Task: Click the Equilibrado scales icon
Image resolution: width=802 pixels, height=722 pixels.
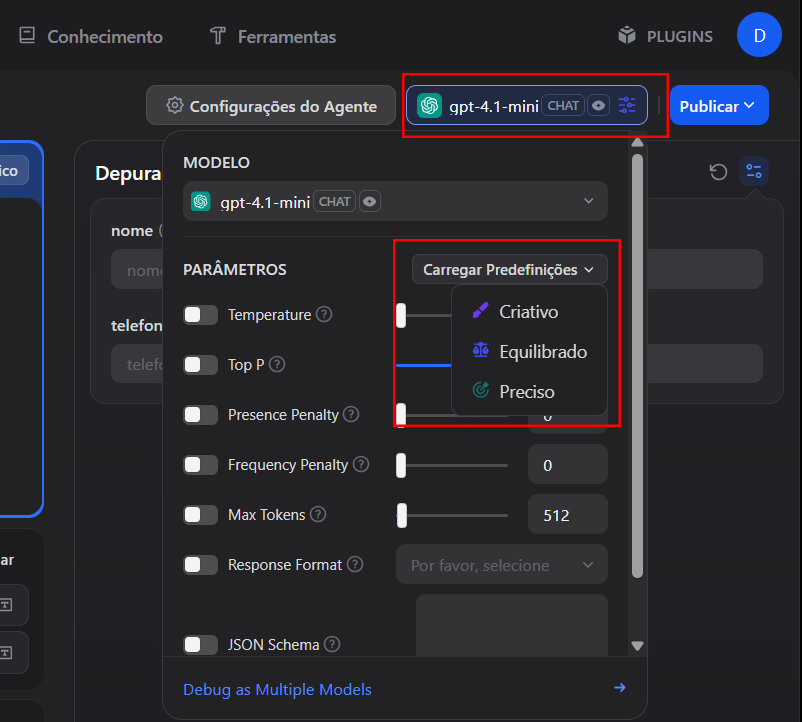Action: coord(480,351)
